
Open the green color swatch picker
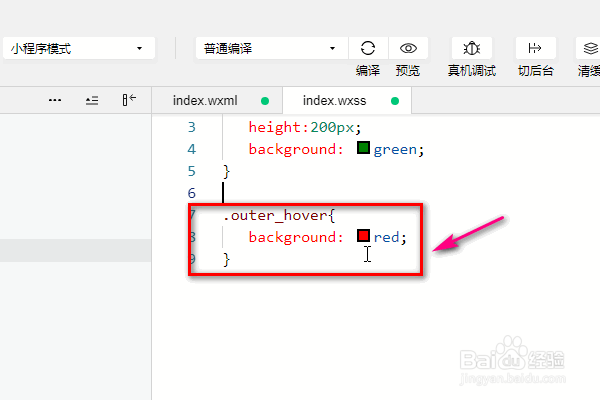[363, 148]
